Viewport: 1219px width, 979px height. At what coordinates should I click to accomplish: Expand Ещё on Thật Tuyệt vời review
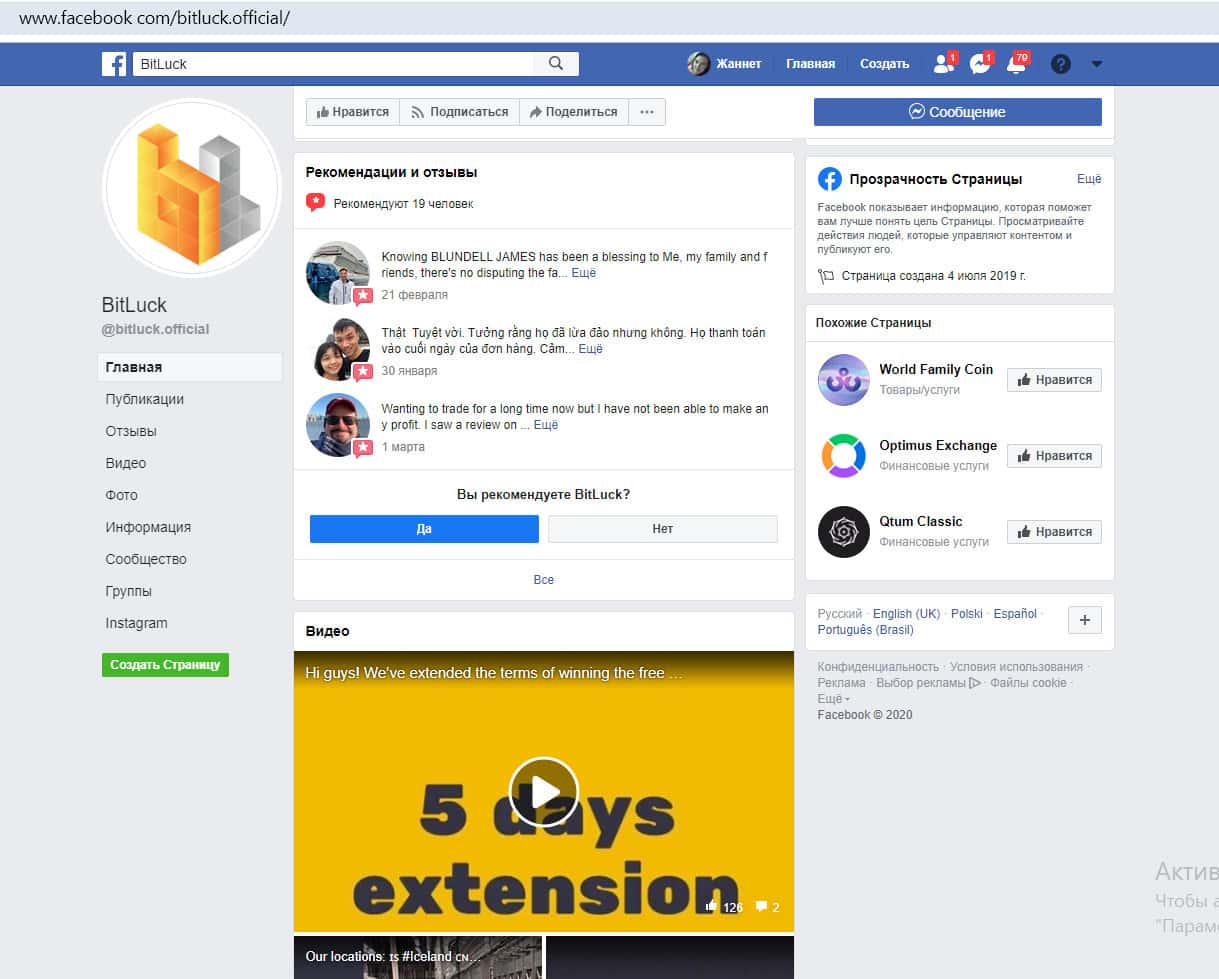point(591,349)
